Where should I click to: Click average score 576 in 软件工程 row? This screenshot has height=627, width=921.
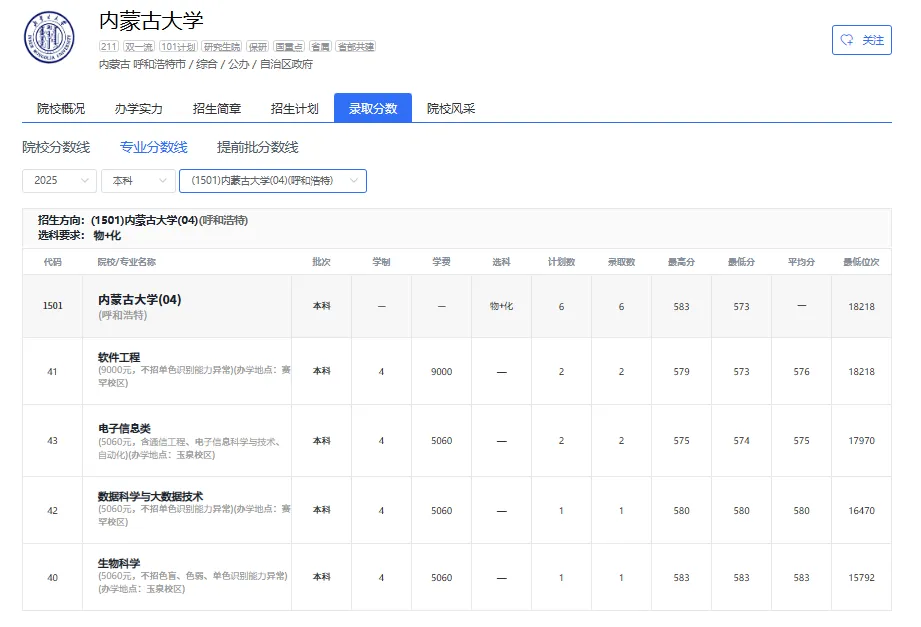[x=801, y=371]
